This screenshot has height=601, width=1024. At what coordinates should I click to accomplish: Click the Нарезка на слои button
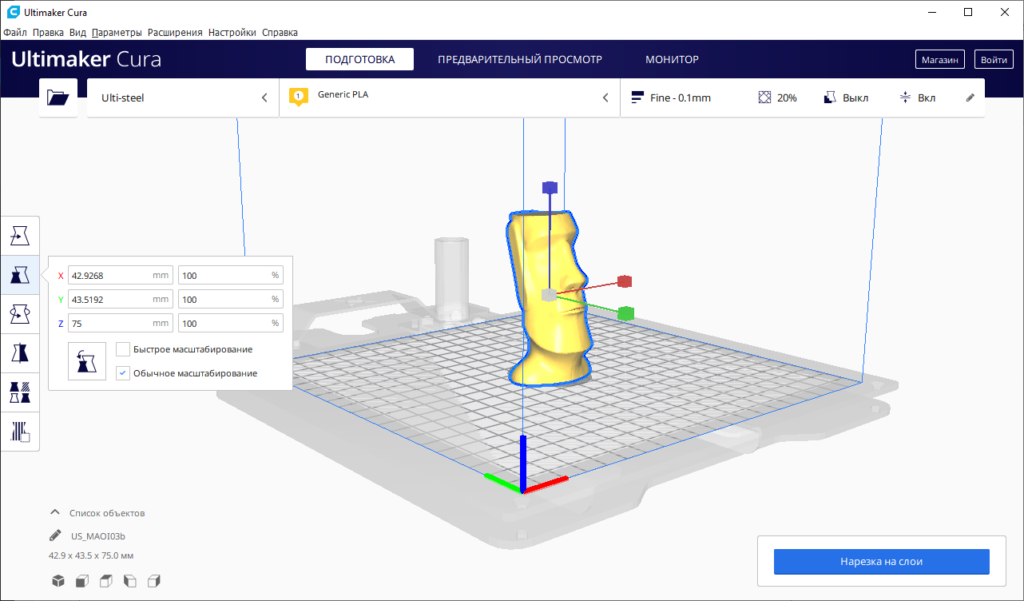click(881, 562)
